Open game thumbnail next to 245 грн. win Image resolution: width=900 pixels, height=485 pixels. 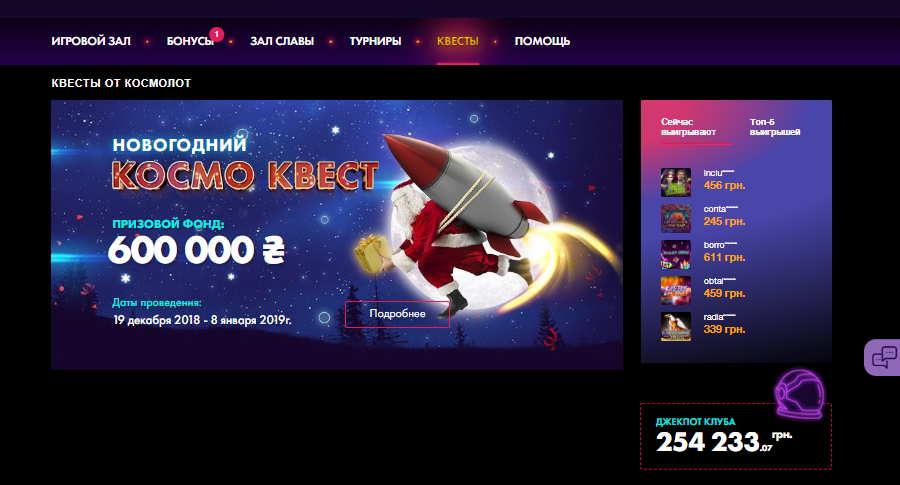pyautogui.click(x=676, y=218)
